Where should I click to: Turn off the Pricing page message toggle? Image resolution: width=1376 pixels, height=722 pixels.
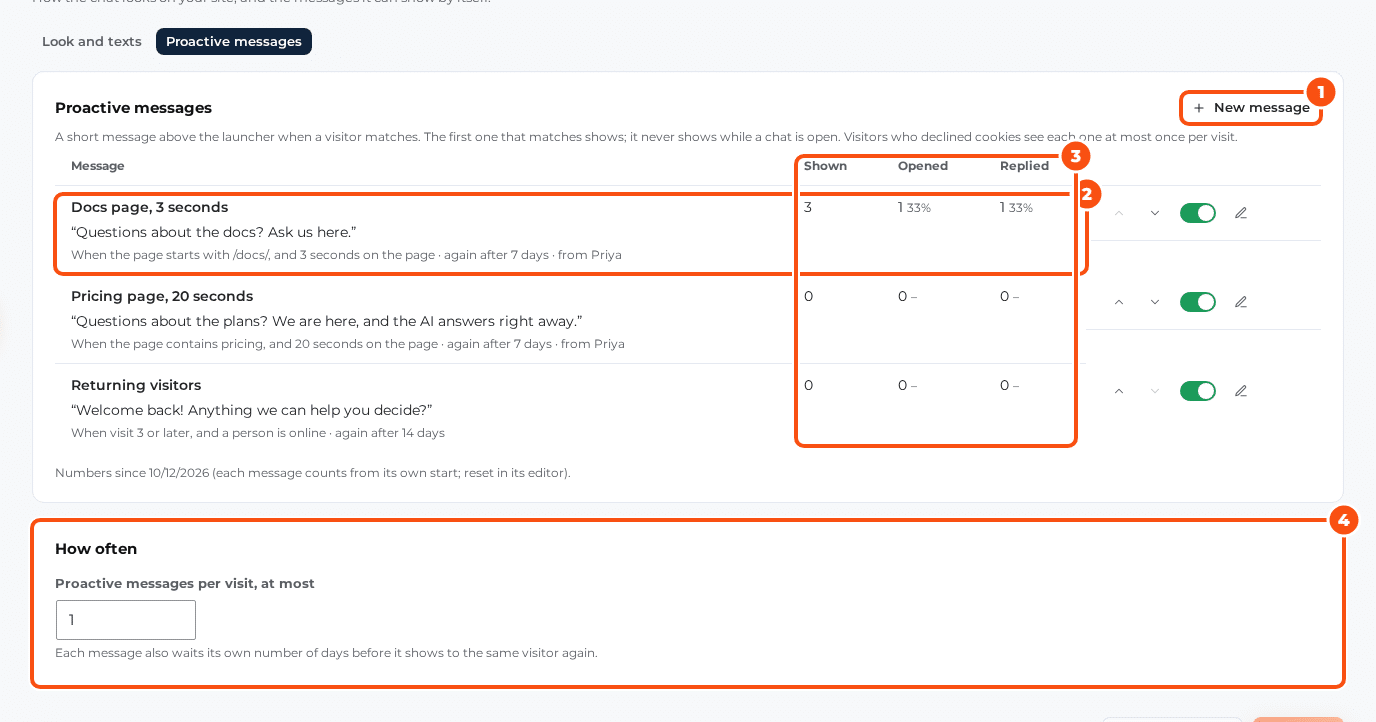tap(1198, 302)
